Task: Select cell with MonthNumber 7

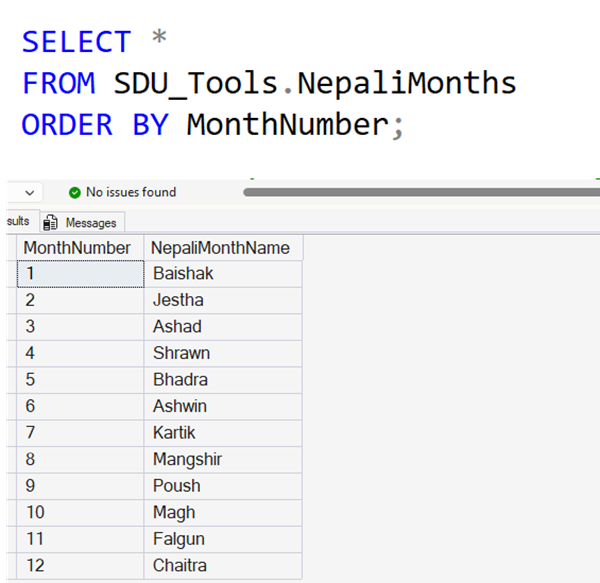Action: point(80,433)
